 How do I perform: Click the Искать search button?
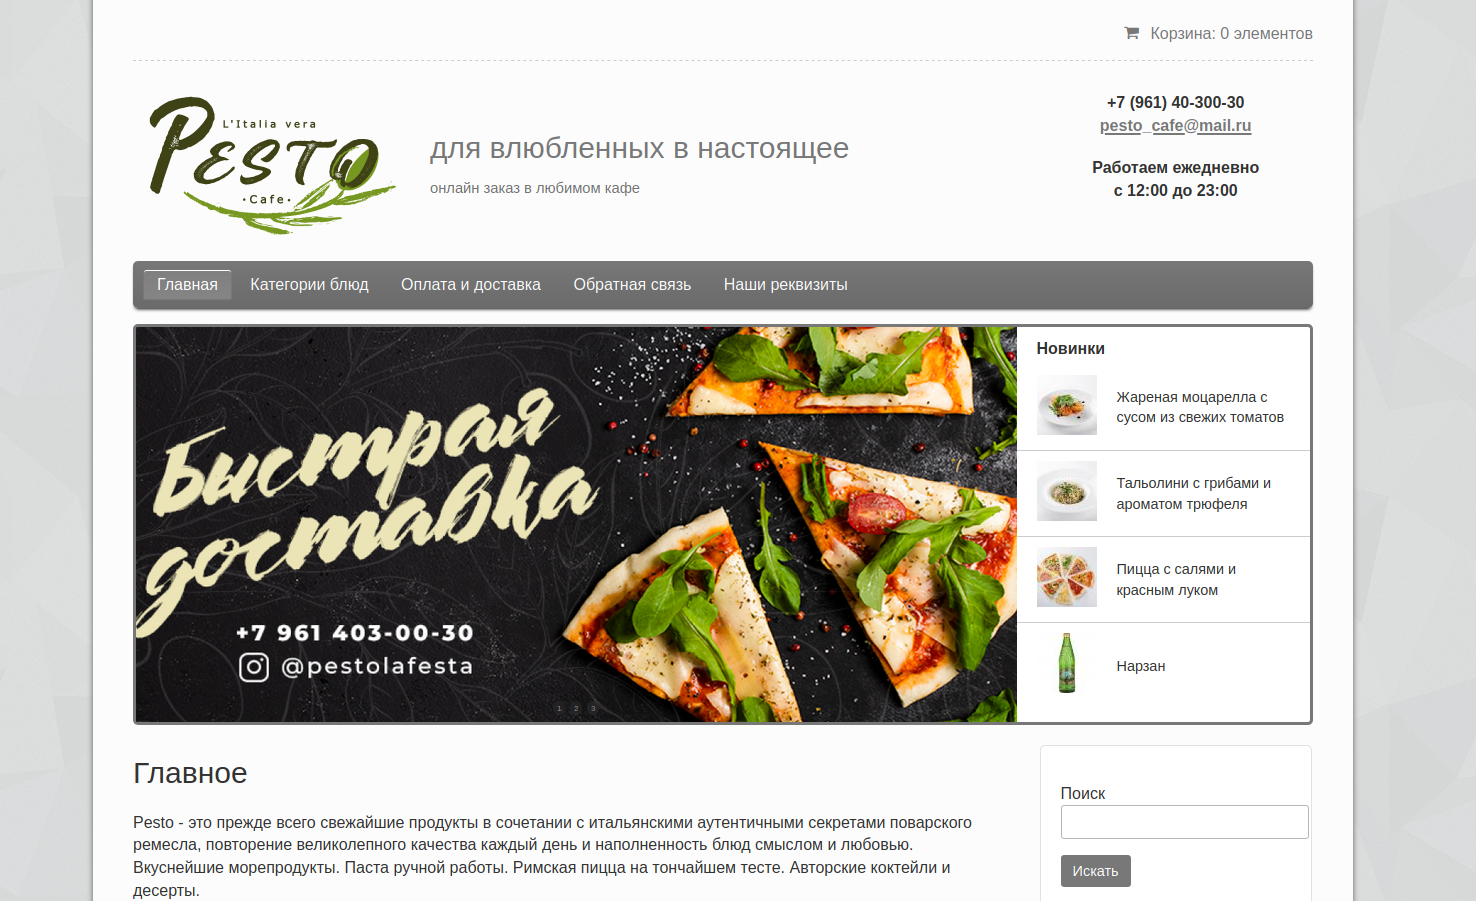pyautogui.click(x=1095, y=871)
